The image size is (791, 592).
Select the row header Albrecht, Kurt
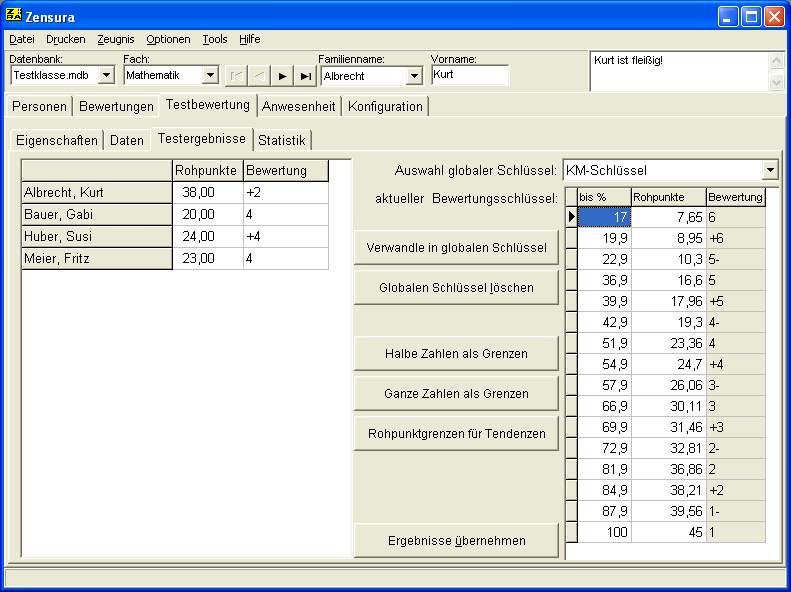tap(97, 193)
